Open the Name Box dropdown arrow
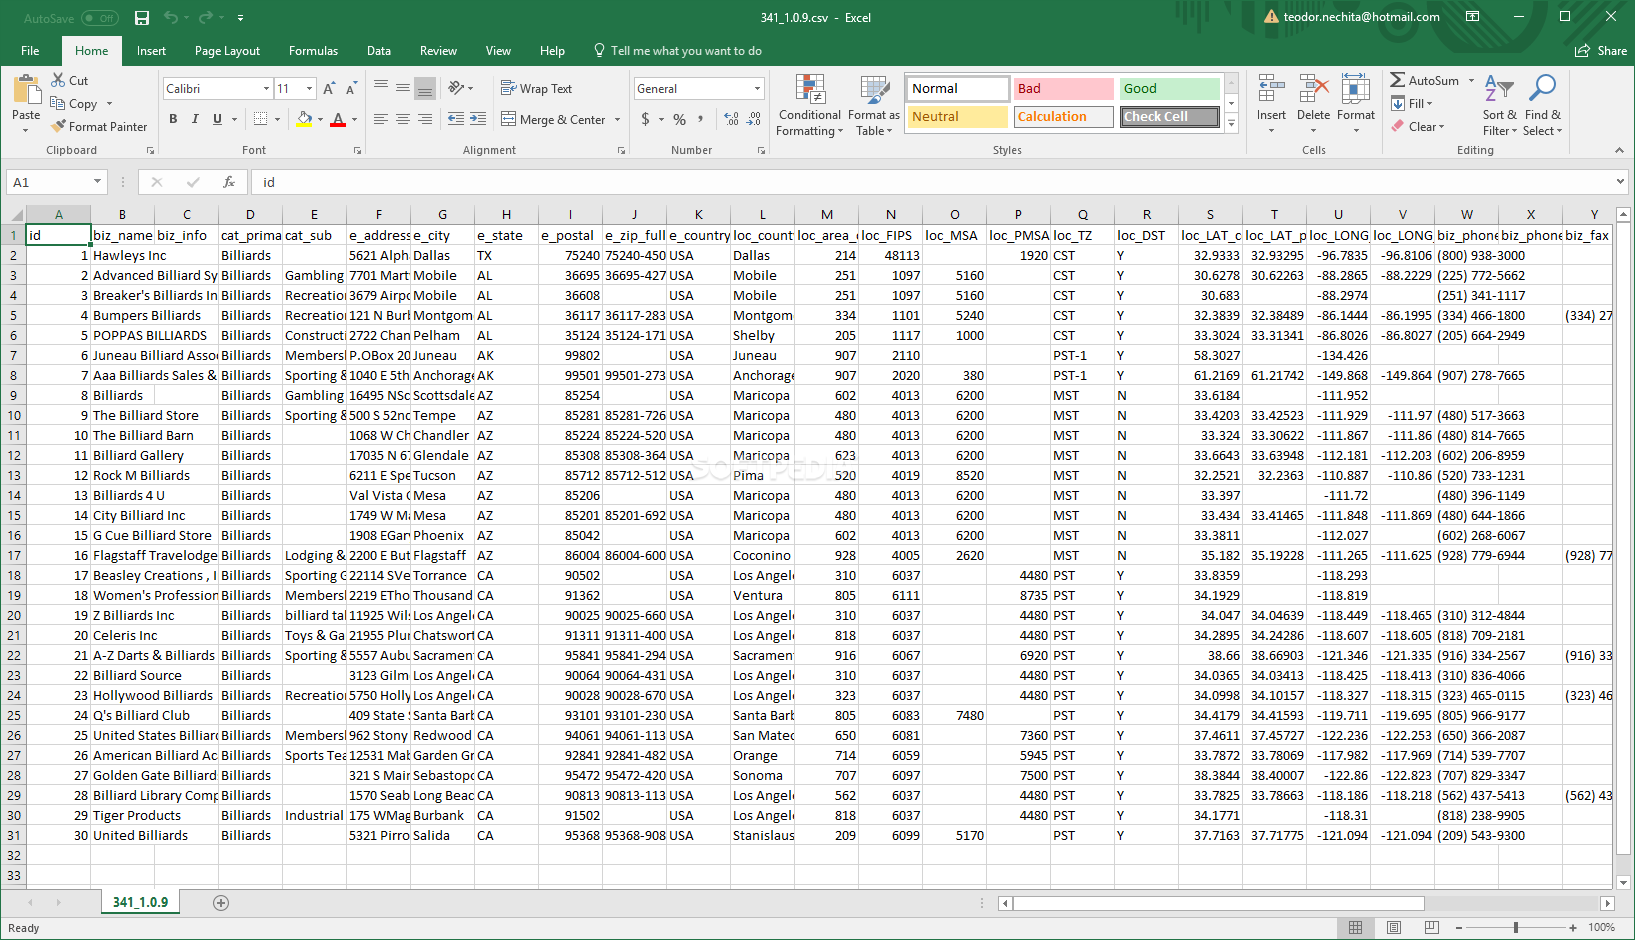The image size is (1635, 940). coord(97,182)
